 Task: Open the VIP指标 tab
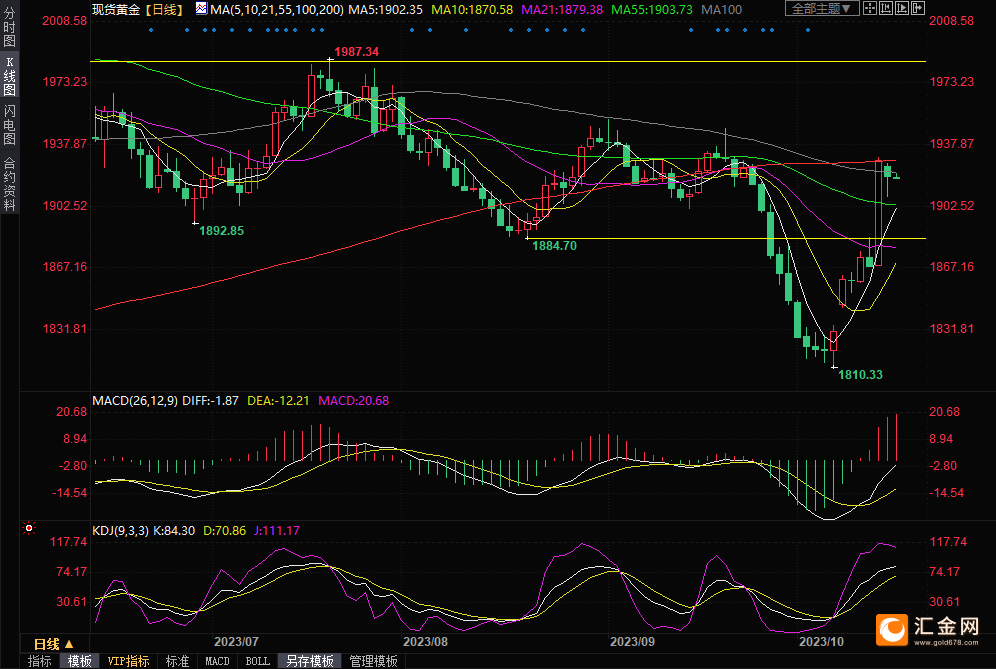(x=128, y=661)
